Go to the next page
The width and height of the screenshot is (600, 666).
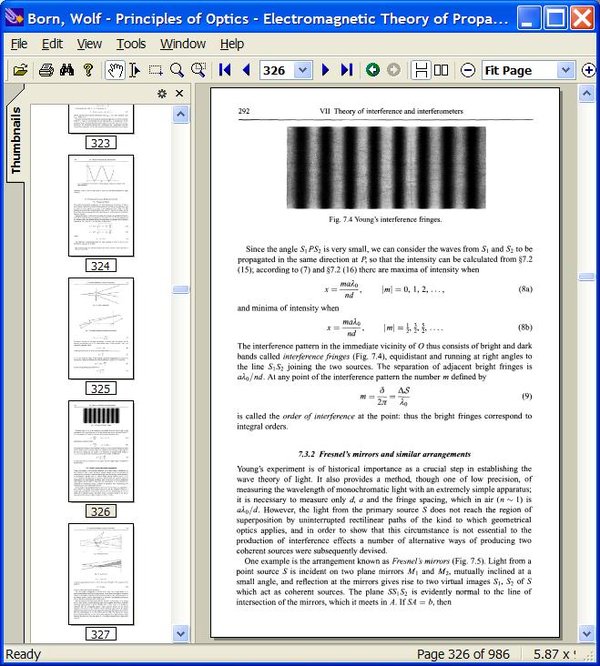[325, 70]
